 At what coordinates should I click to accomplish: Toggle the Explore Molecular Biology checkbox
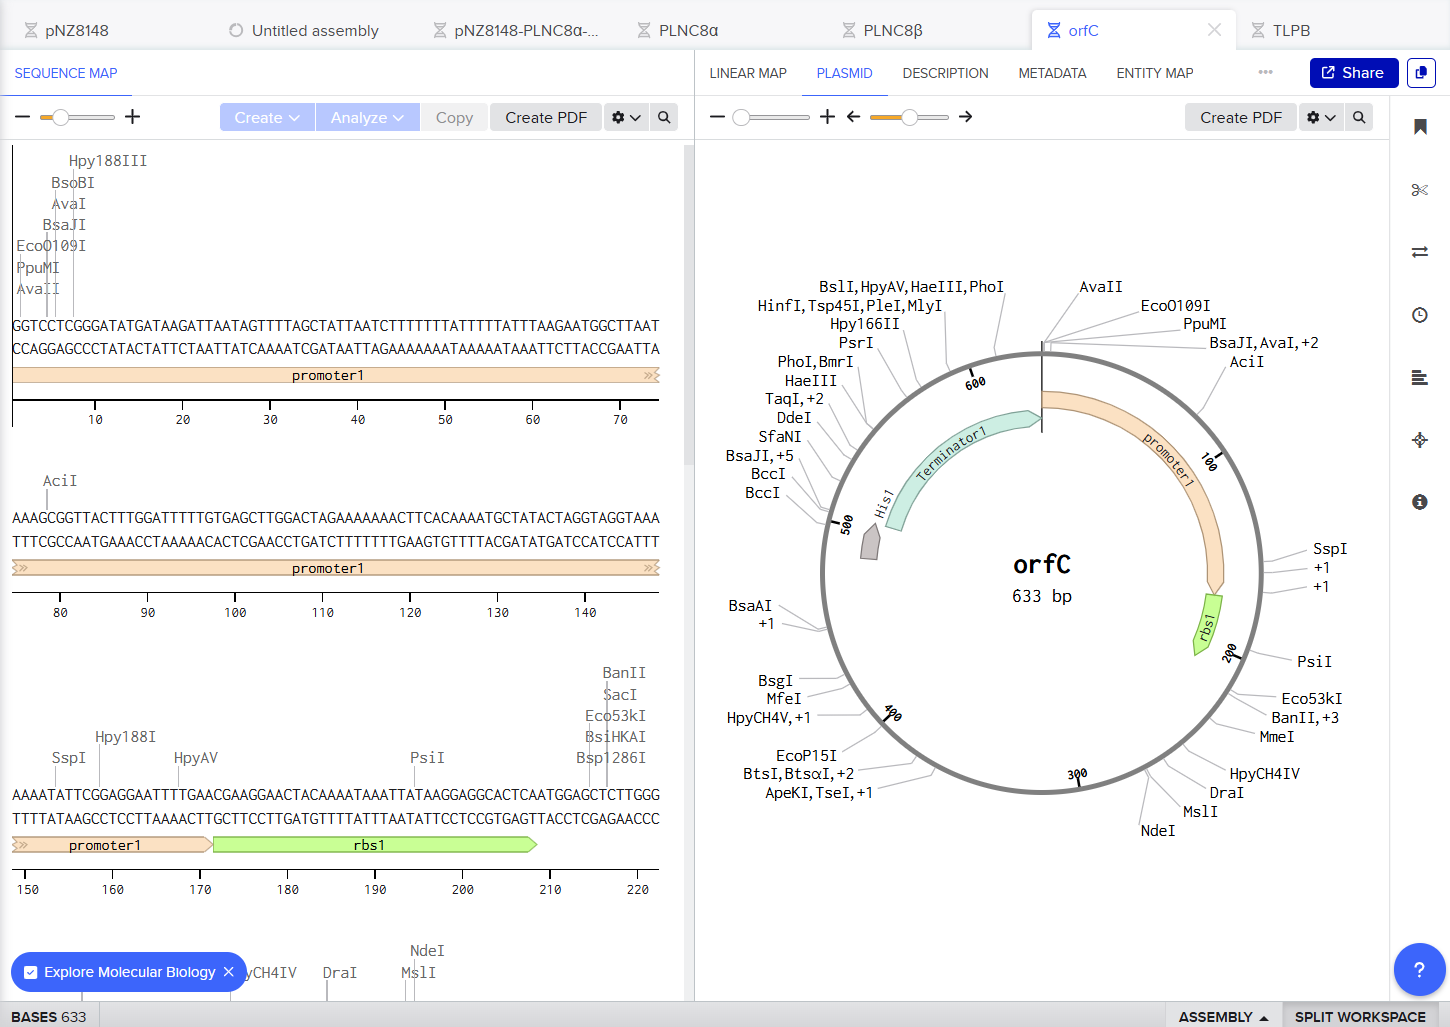click(x=31, y=972)
